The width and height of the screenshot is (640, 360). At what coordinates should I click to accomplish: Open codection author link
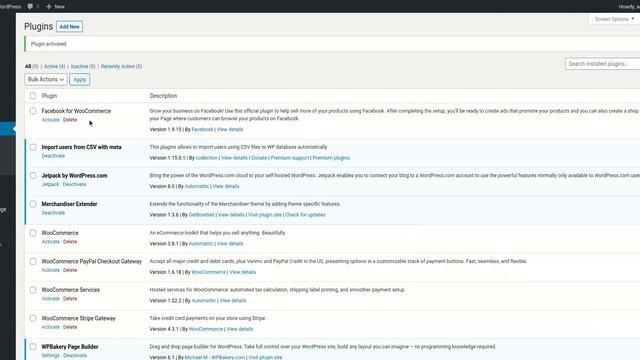click(207, 158)
